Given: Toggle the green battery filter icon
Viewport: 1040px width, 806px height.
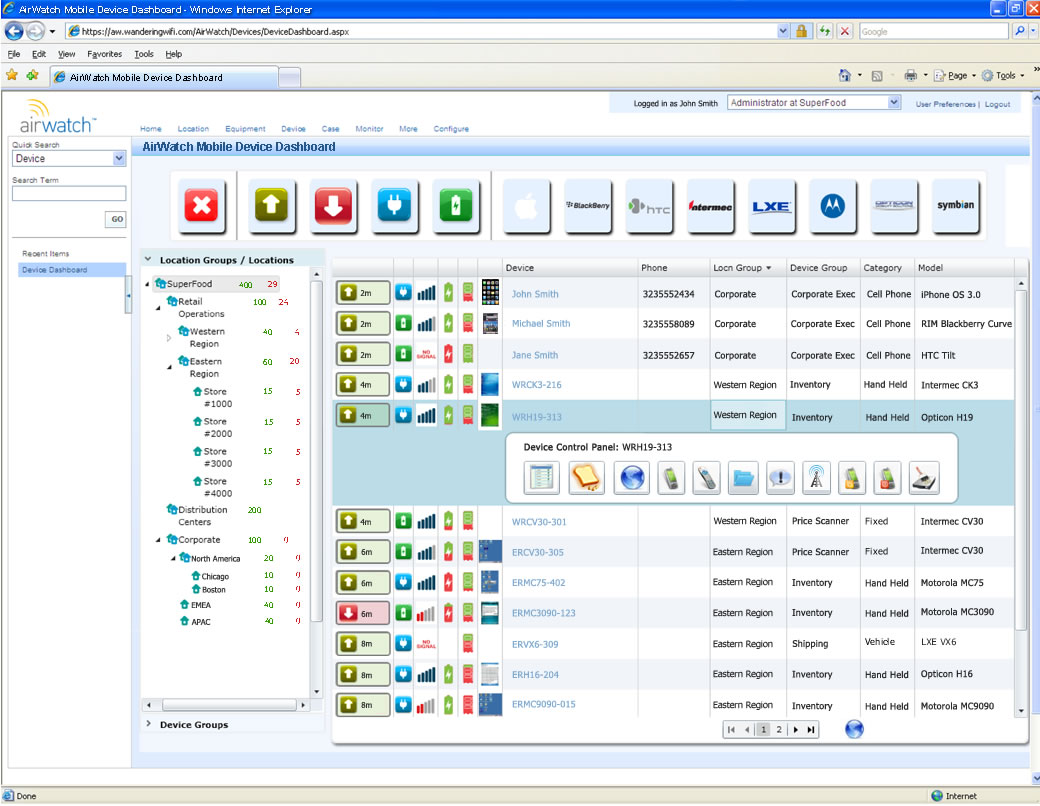Looking at the screenshot, I should pos(457,207).
